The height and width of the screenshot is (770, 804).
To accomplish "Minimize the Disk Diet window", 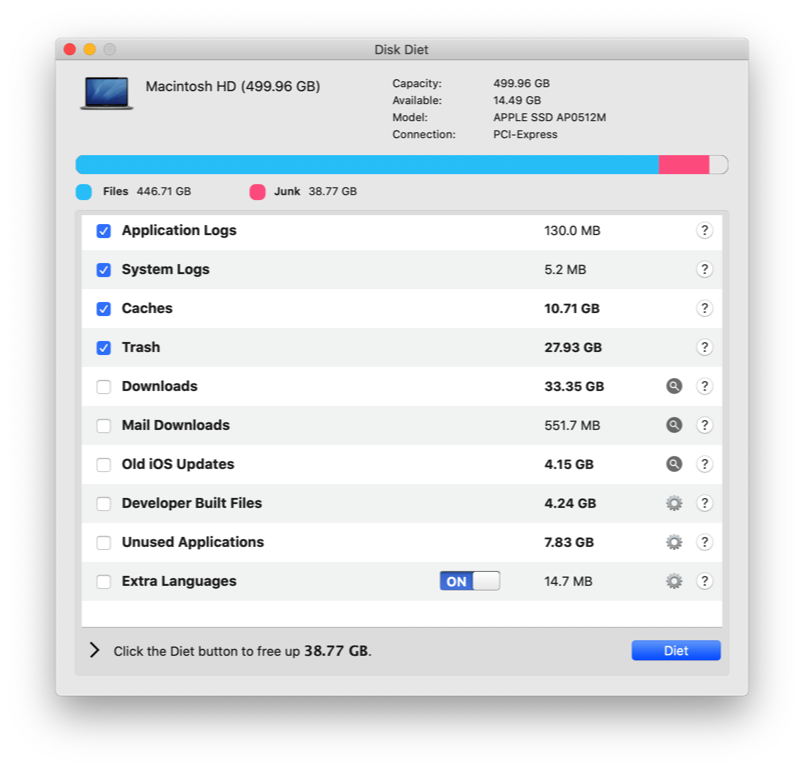I will coord(90,49).
